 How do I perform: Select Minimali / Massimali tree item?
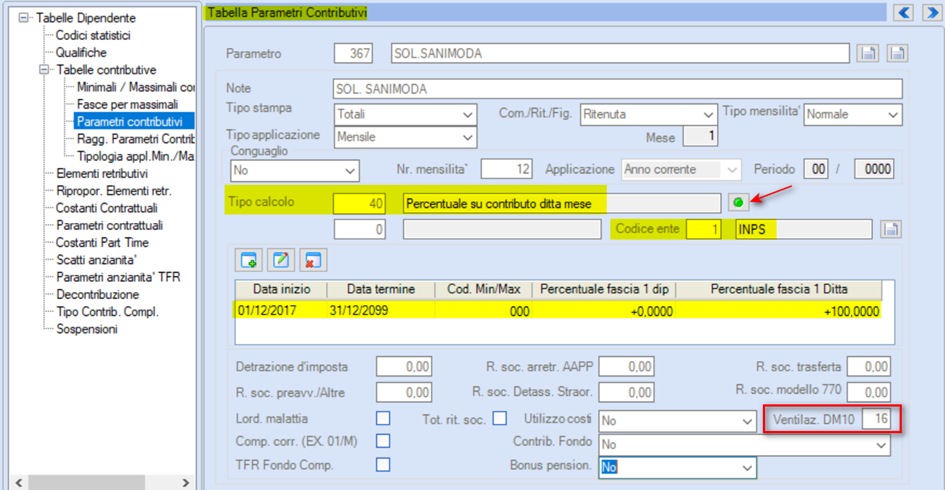[x=135, y=87]
